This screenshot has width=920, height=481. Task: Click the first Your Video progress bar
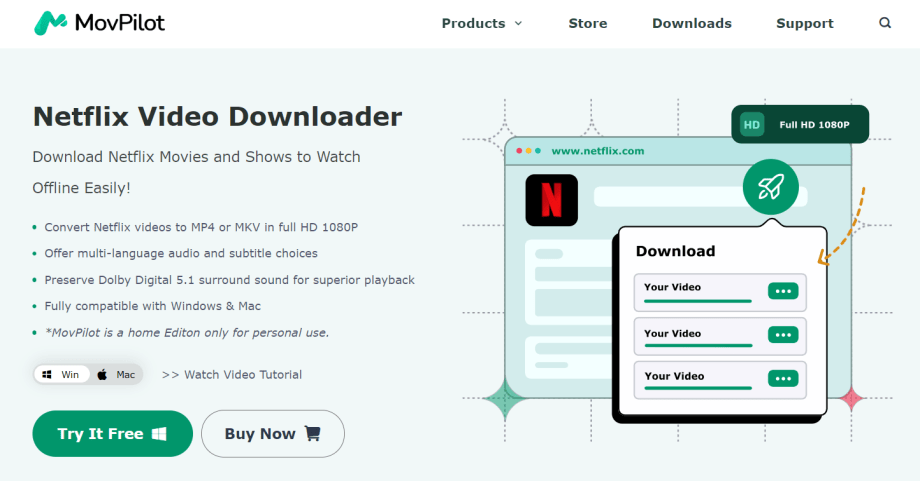point(698,300)
